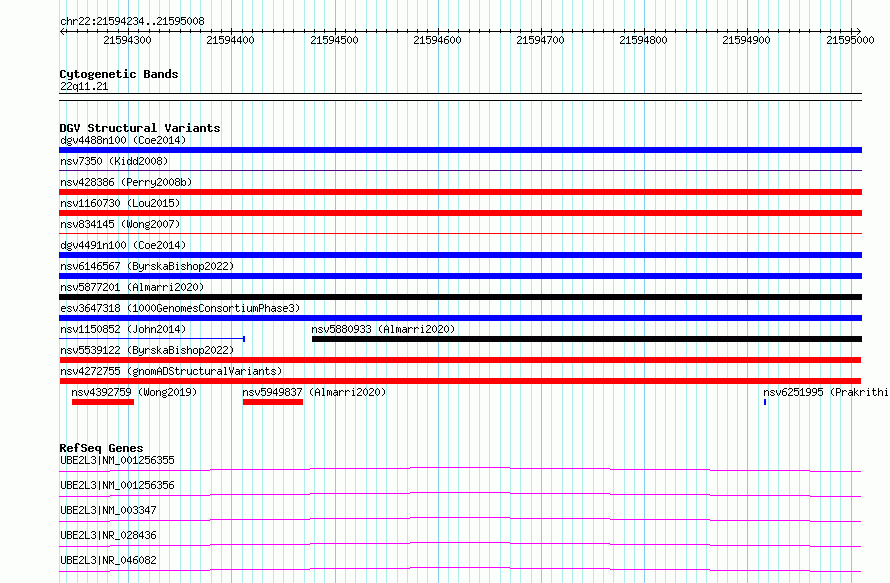The height and width of the screenshot is (583, 890).
Task: Click the blue bar of esv3647318
Action: (460, 318)
